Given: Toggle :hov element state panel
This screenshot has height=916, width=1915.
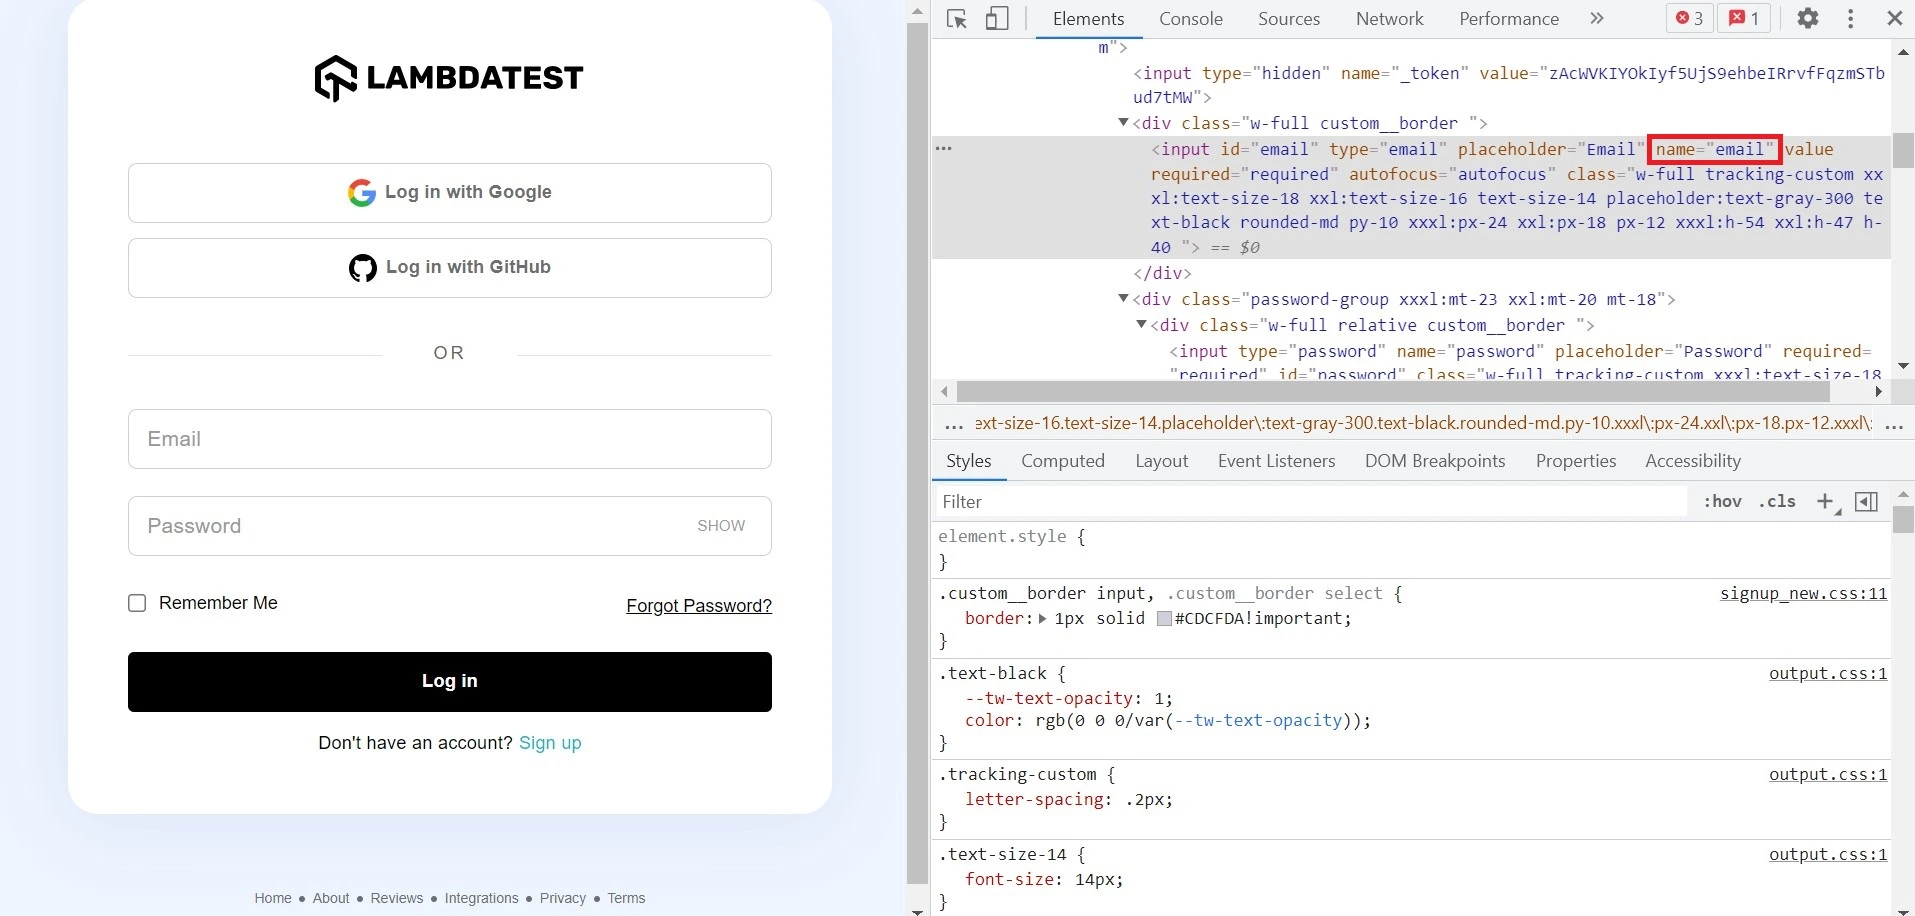Looking at the screenshot, I should 1722,501.
